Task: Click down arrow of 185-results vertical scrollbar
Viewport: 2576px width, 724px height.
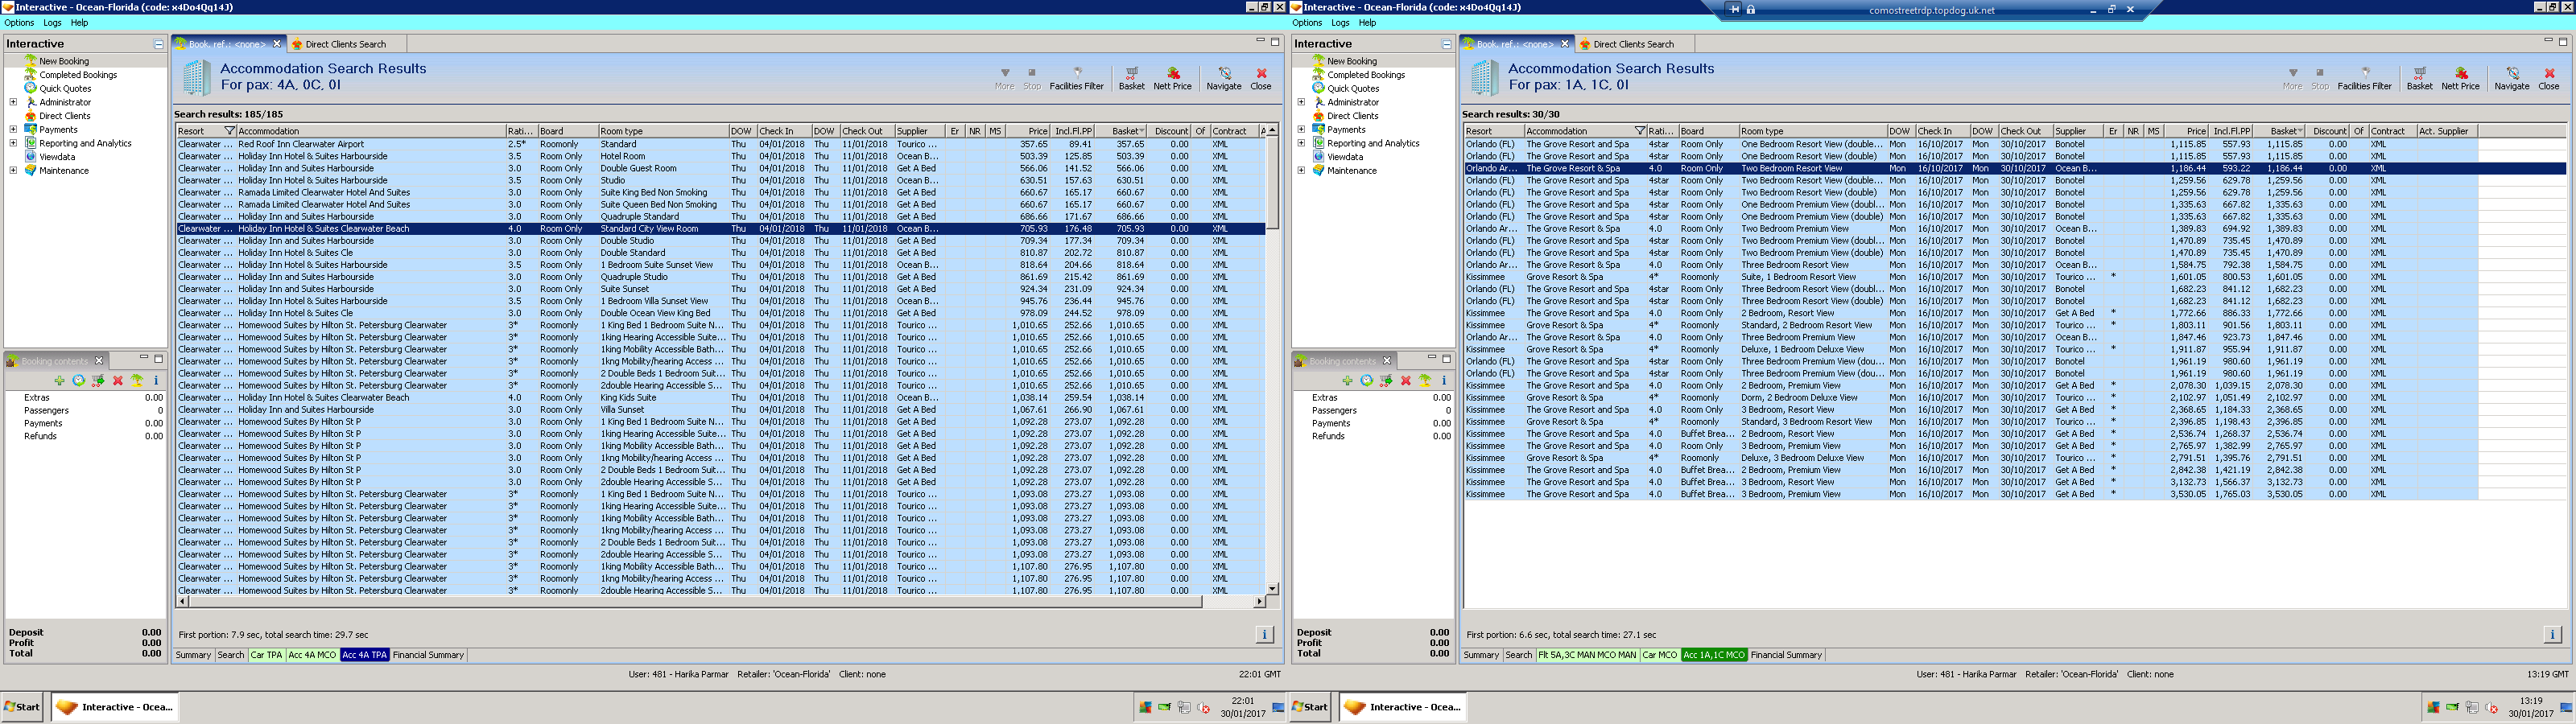Action: [x=1272, y=589]
